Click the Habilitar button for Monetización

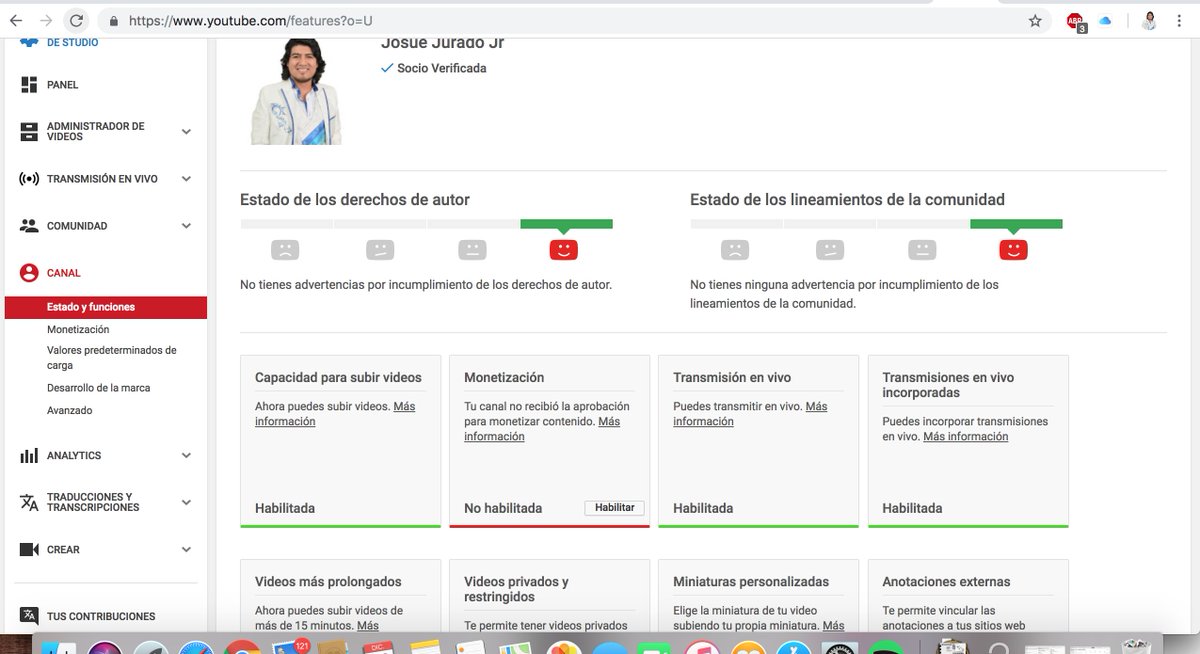point(615,508)
